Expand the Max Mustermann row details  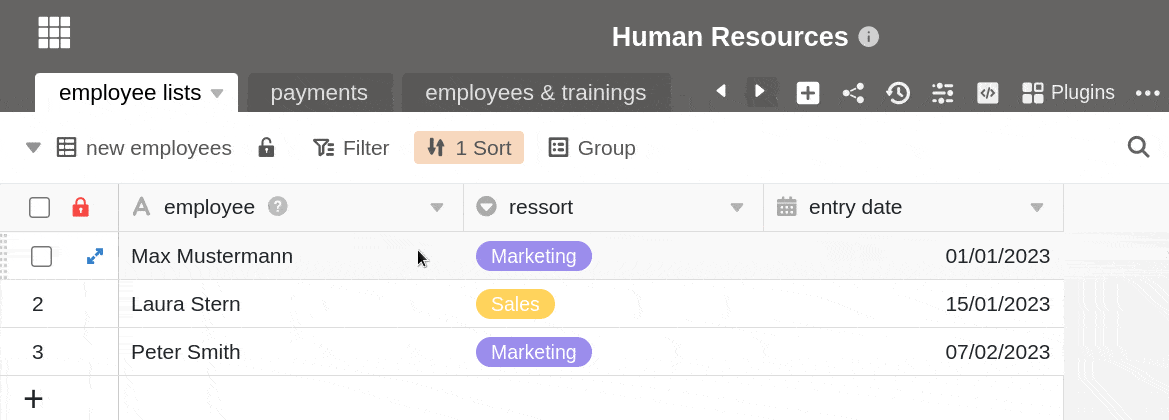coord(95,256)
